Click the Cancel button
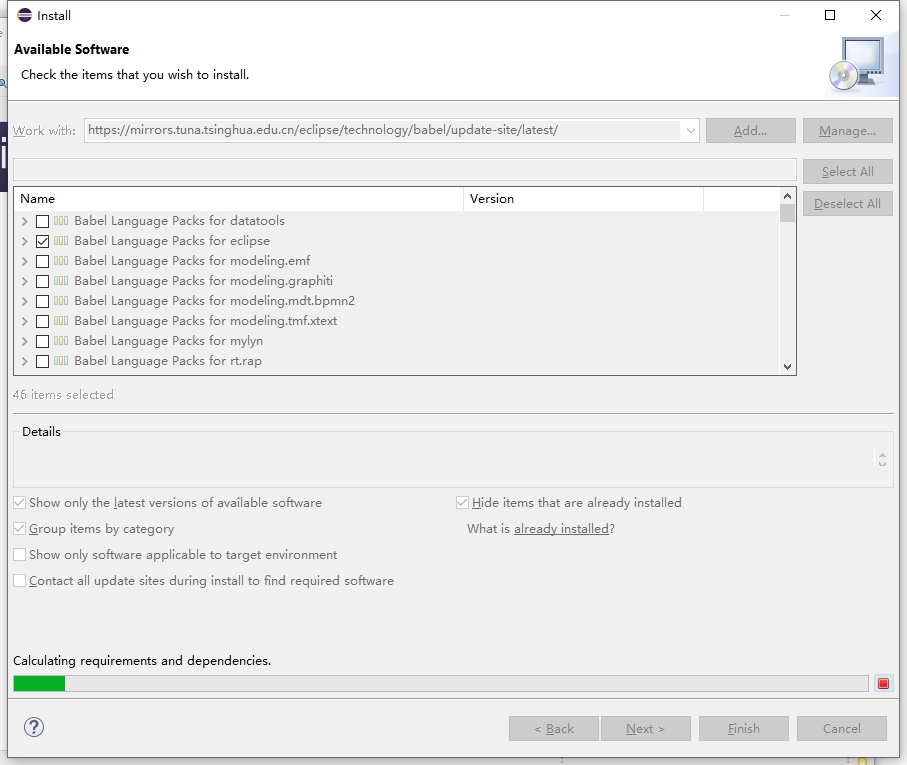This screenshot has width=907, height=765. click(842, 729)
